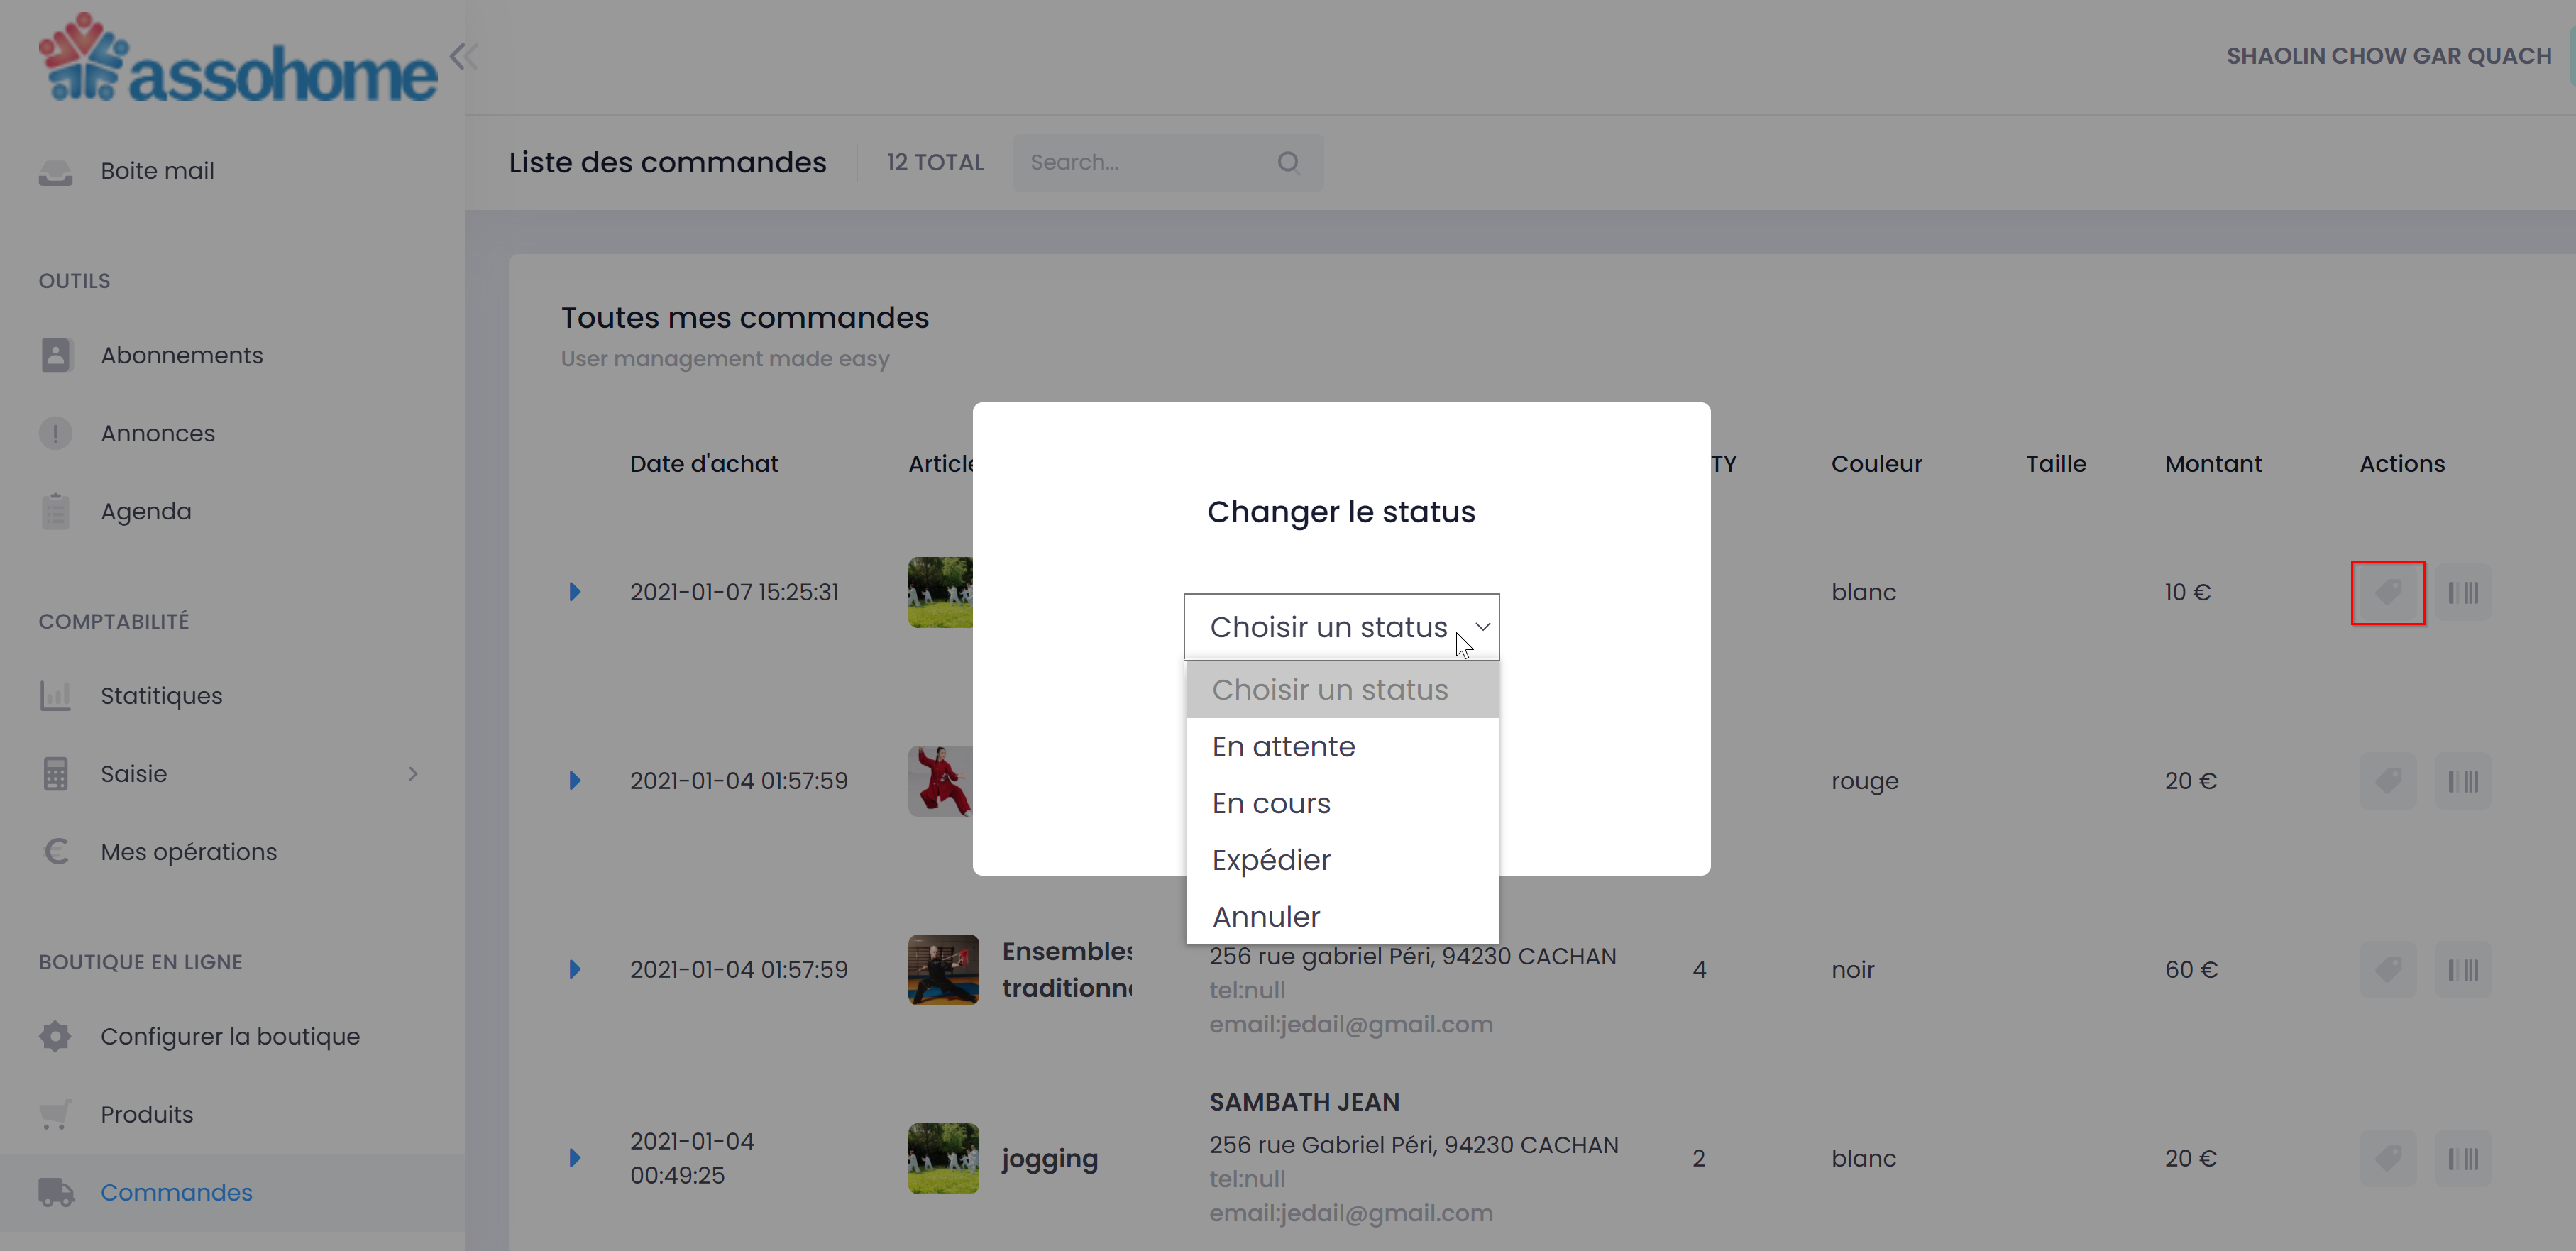Expand the rouge order row dated 2021-01-04 01:57:59

click(575, 781)
